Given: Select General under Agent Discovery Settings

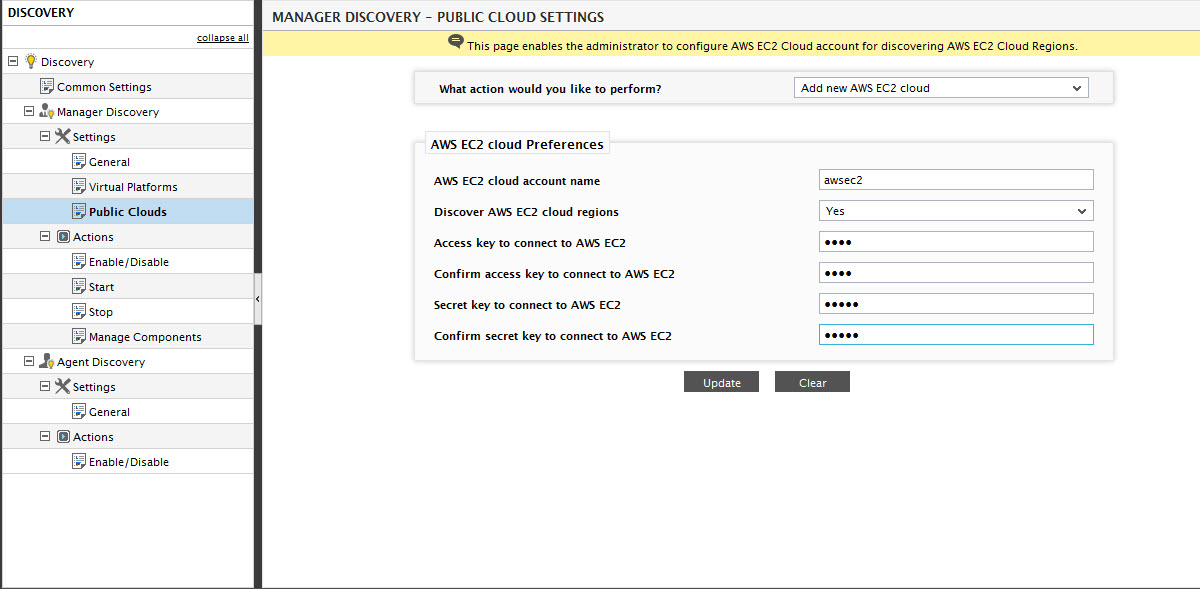Looking at the screenshot, I should (109, 412).
